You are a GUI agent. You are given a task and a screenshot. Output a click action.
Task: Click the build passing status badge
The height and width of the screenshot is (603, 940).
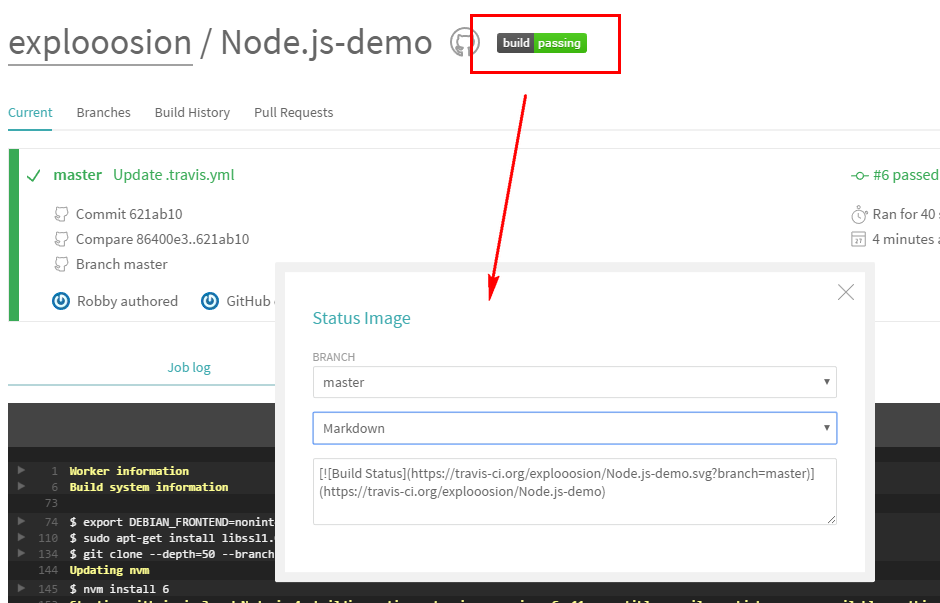tap(541, 43)
